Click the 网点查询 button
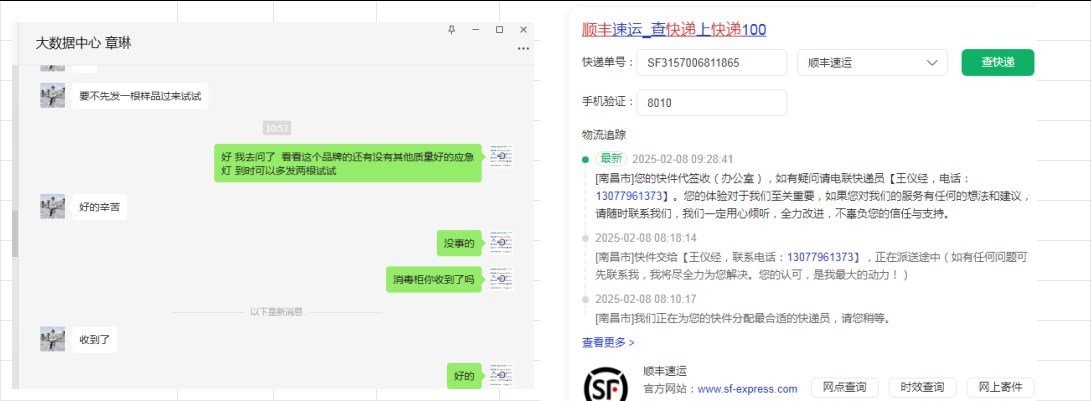The width and height of the screenshot is (1091, 401). [845, 388]
